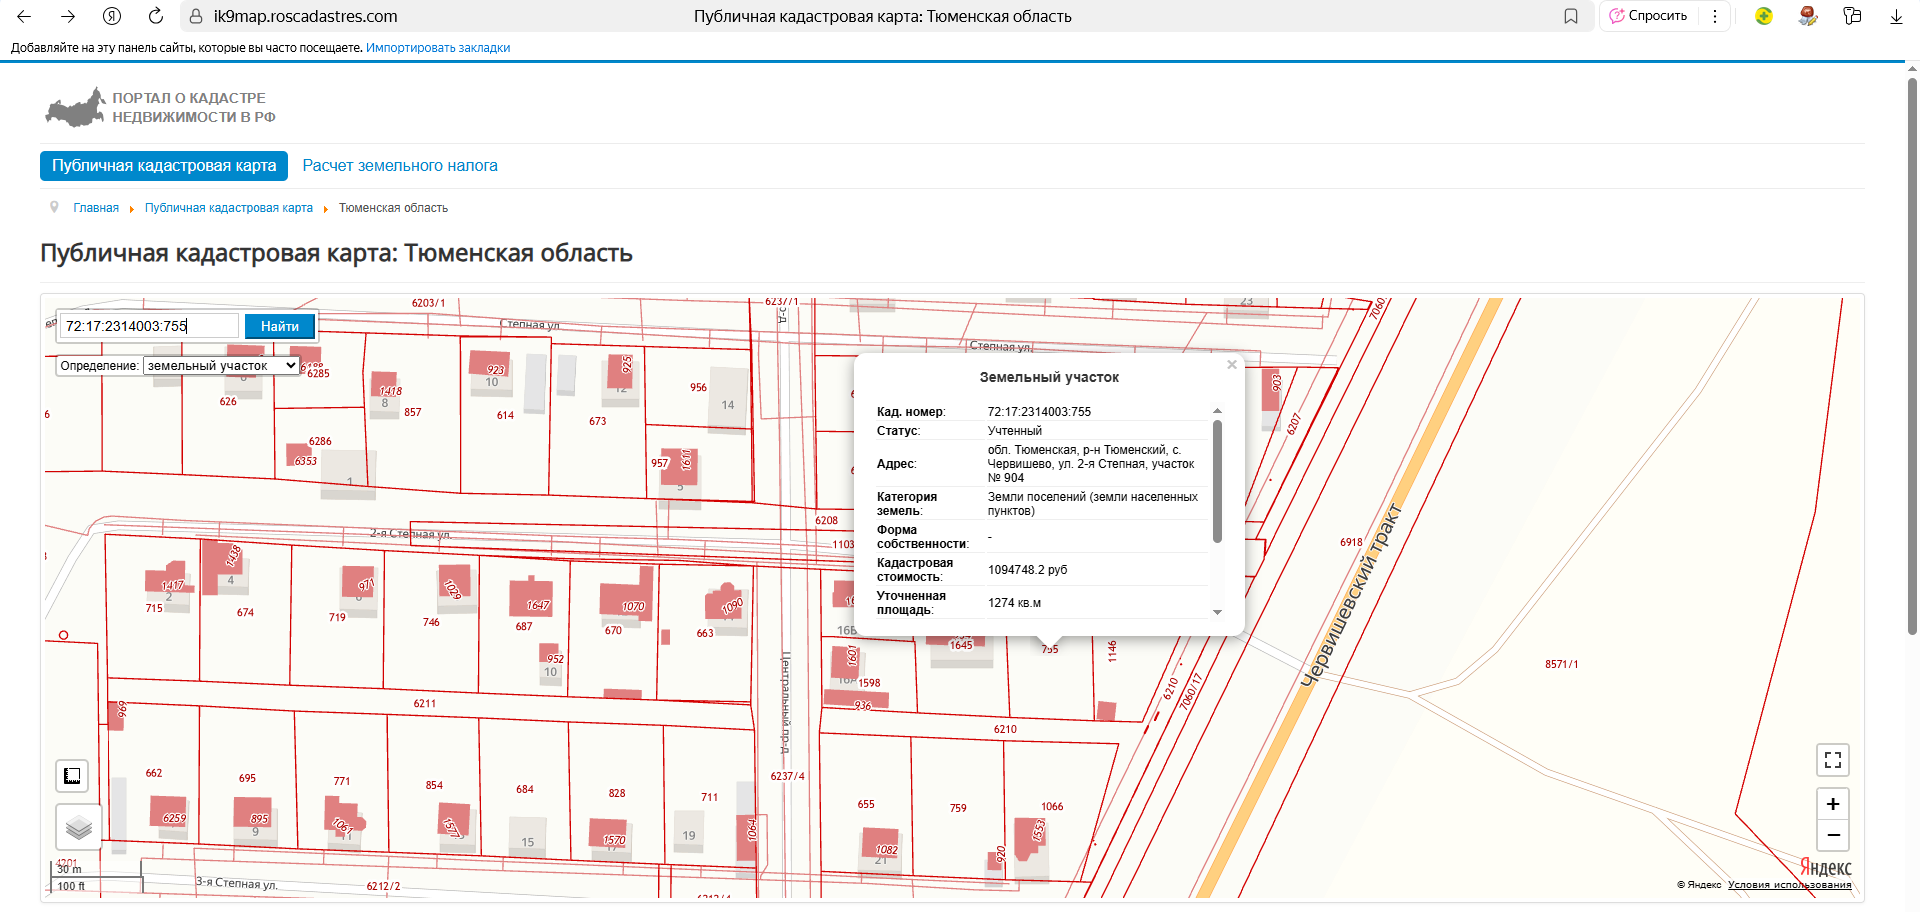
Task: Zoom out on the cadastral map
Action: (1832, 835)
